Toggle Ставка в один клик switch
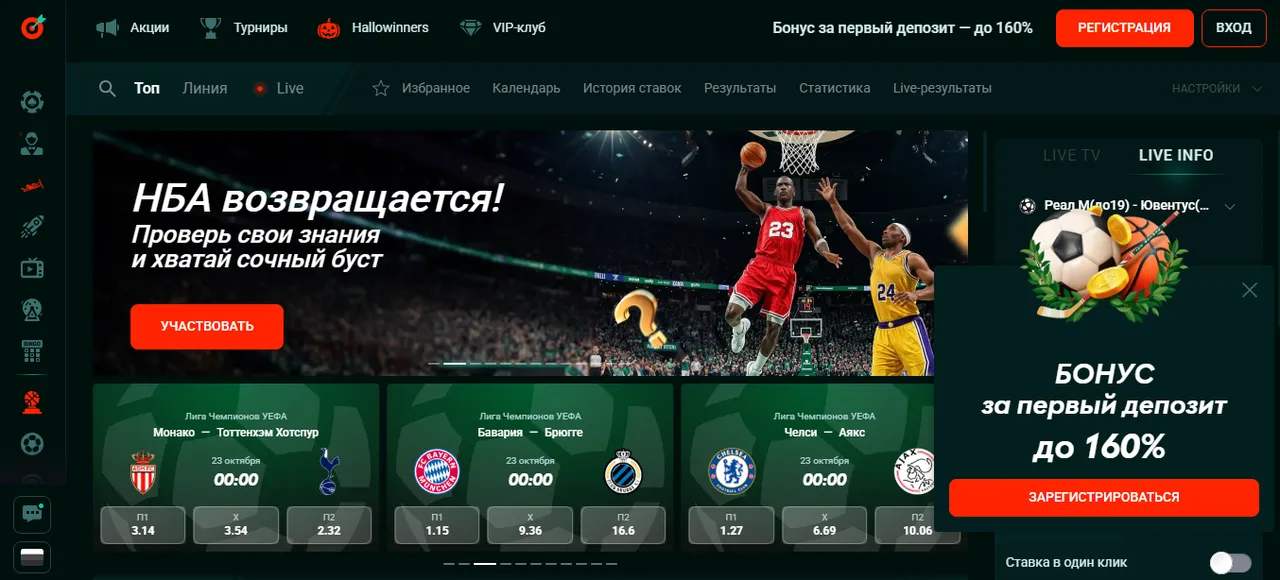Image resolution: width=1280 pixels, height=580 pixels. pos(1229,562)
